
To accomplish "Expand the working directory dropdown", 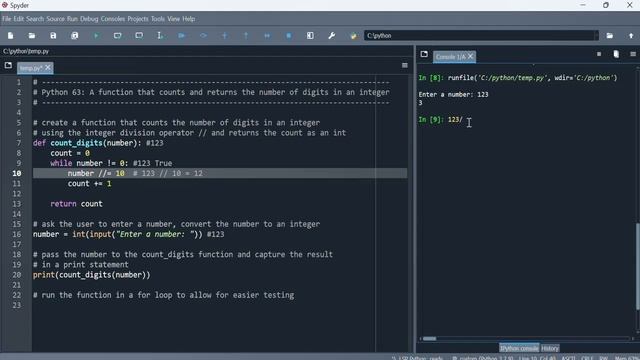I will 596,36.
